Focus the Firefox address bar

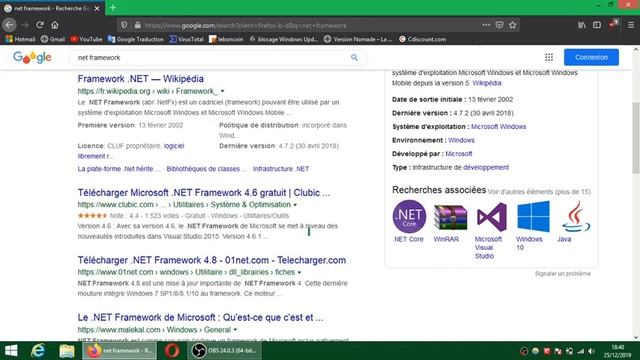[310, 25]
